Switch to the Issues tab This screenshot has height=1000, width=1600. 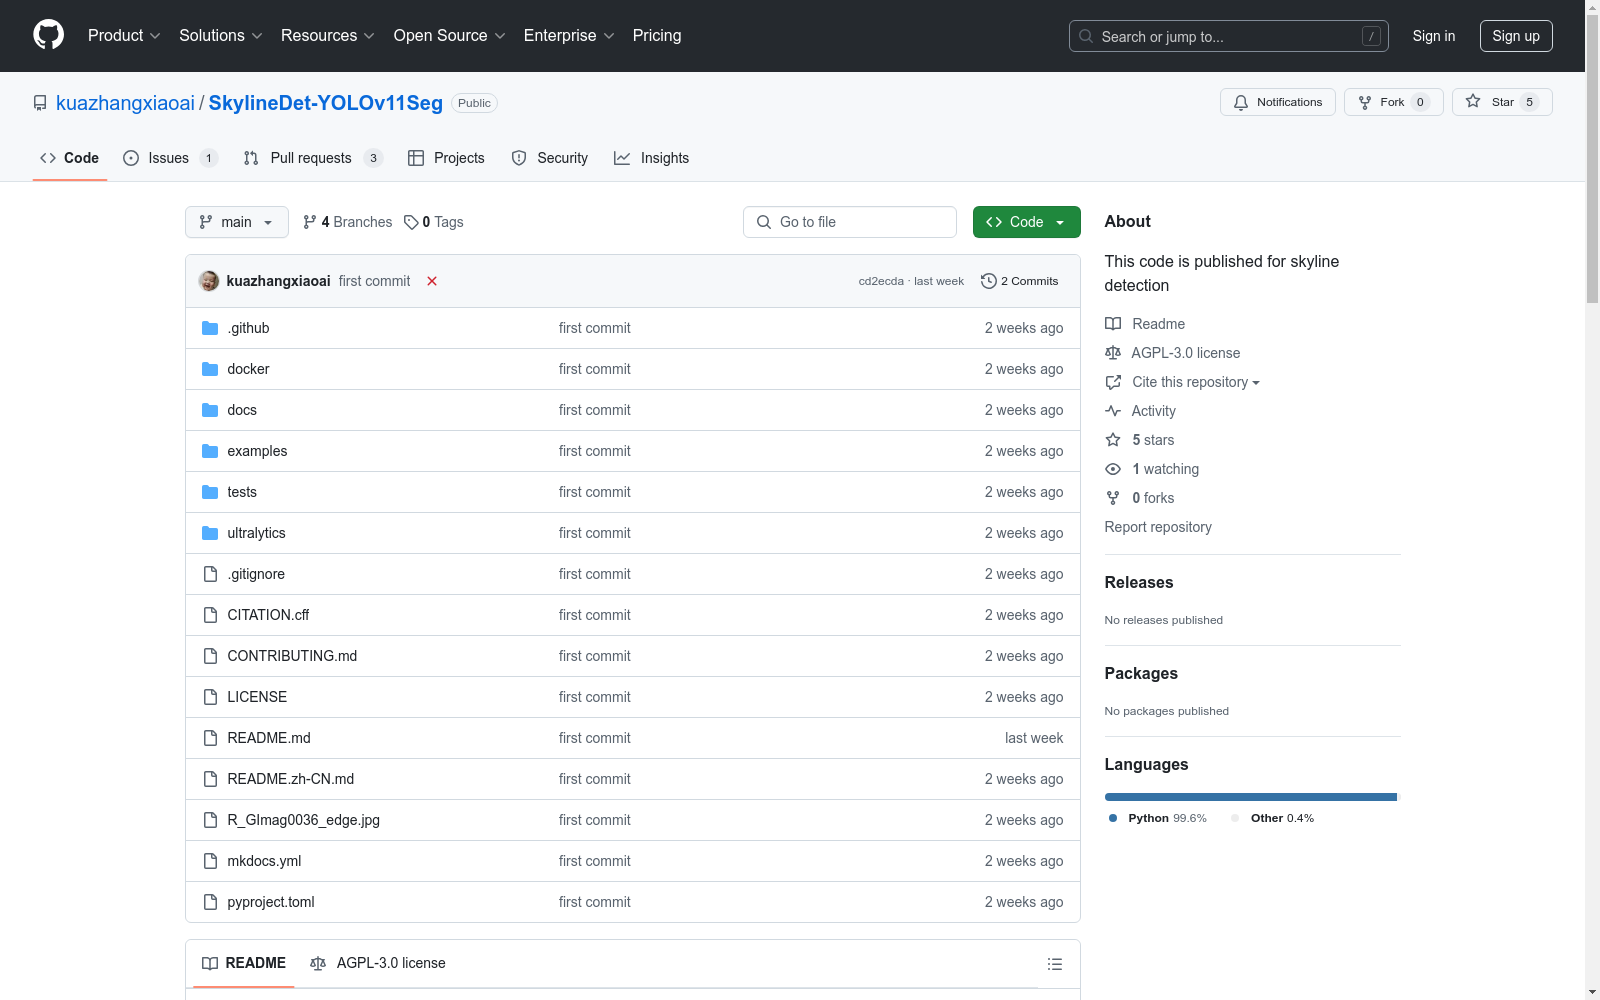coord(170,158)
